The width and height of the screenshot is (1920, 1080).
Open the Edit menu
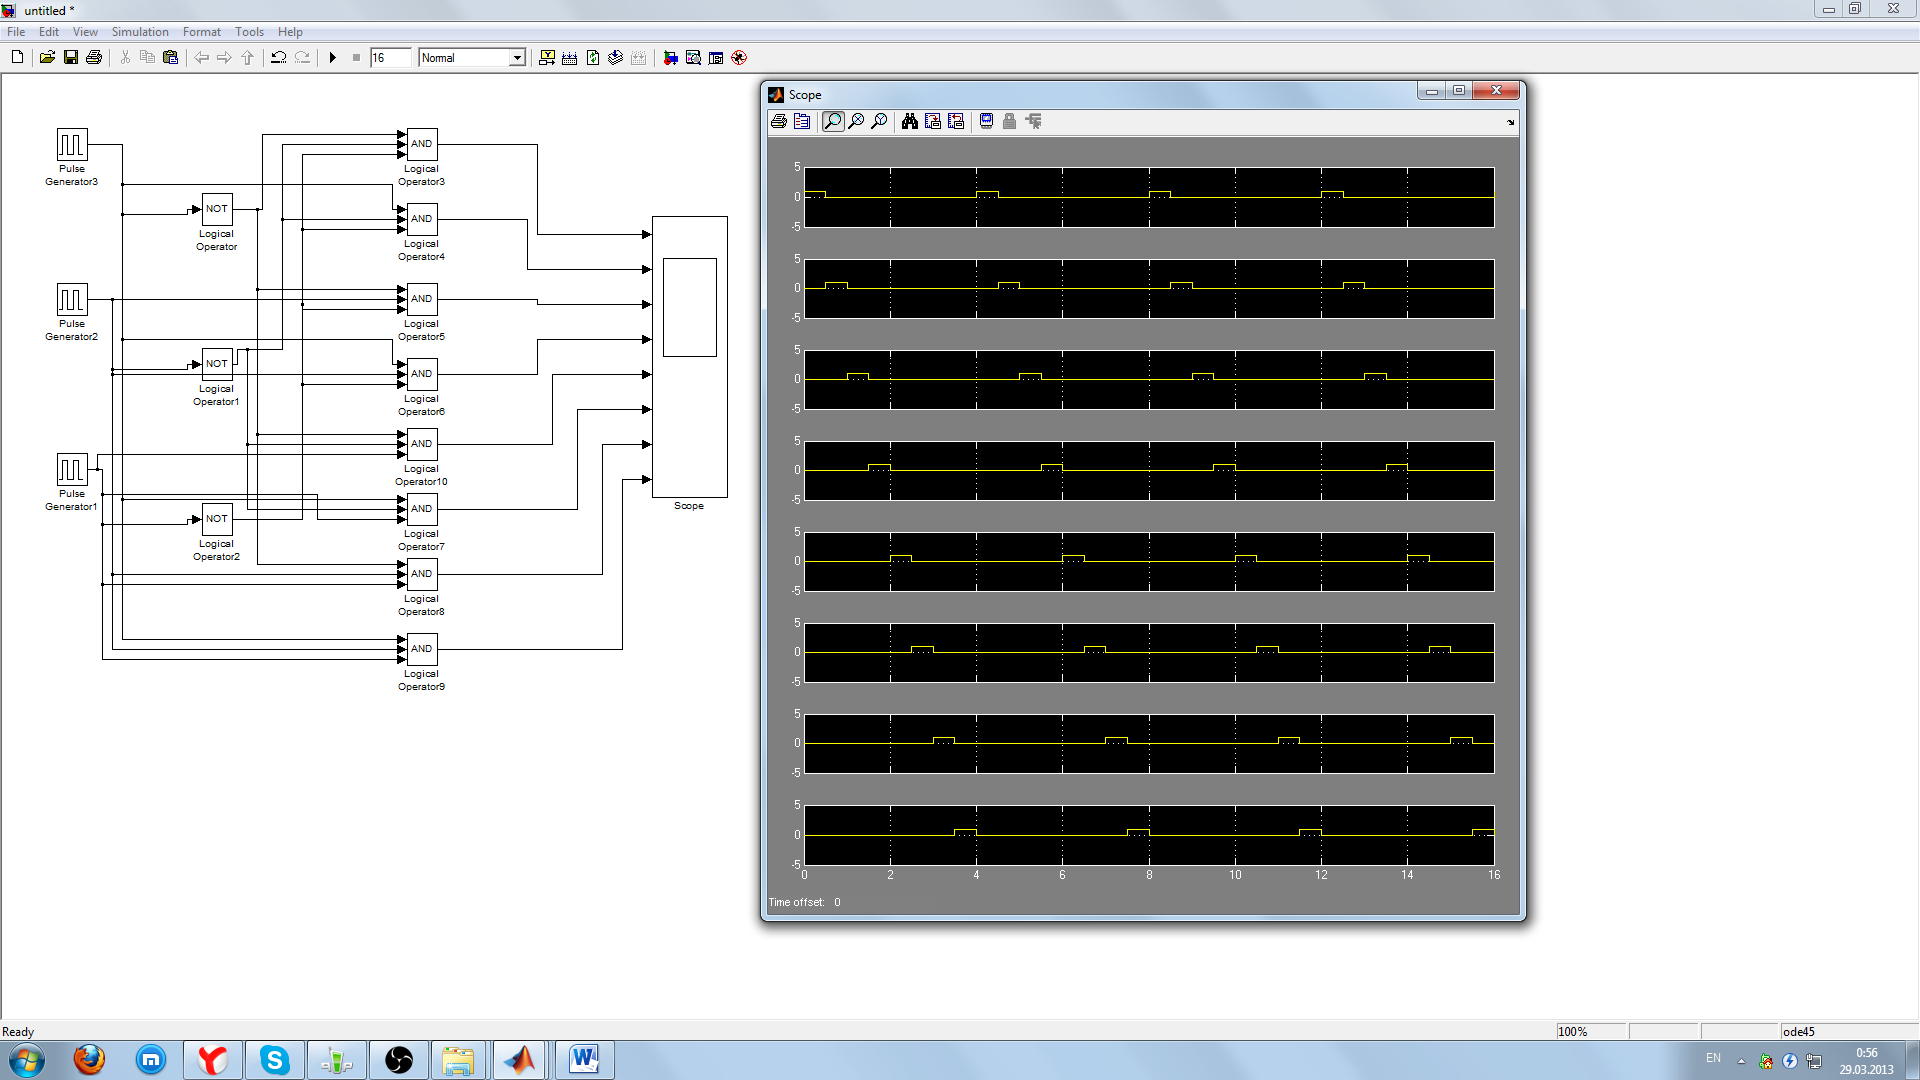point(49,32)
